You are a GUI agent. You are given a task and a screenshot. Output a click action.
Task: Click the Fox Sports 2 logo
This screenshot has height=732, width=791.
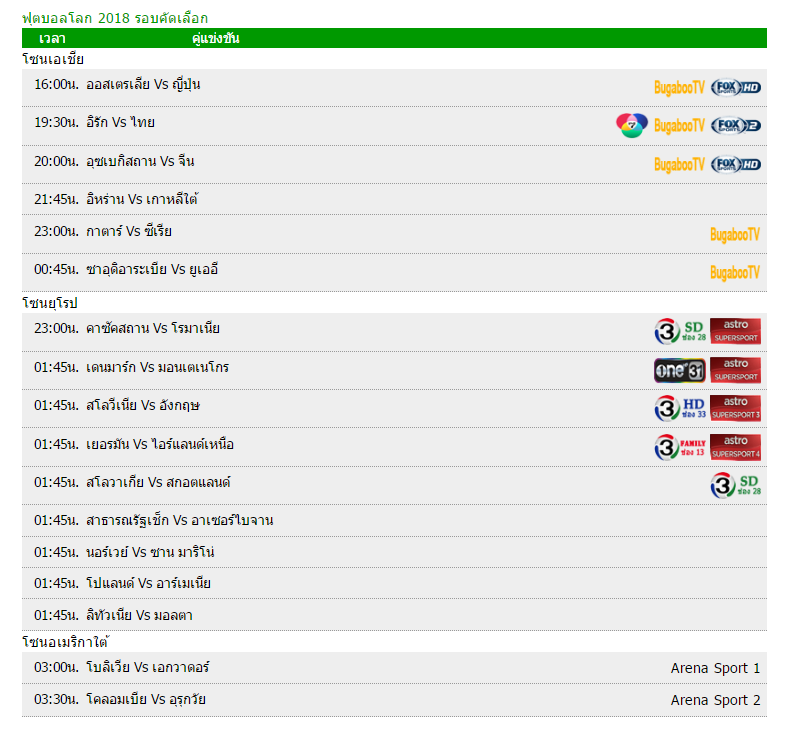click(736, 126)
